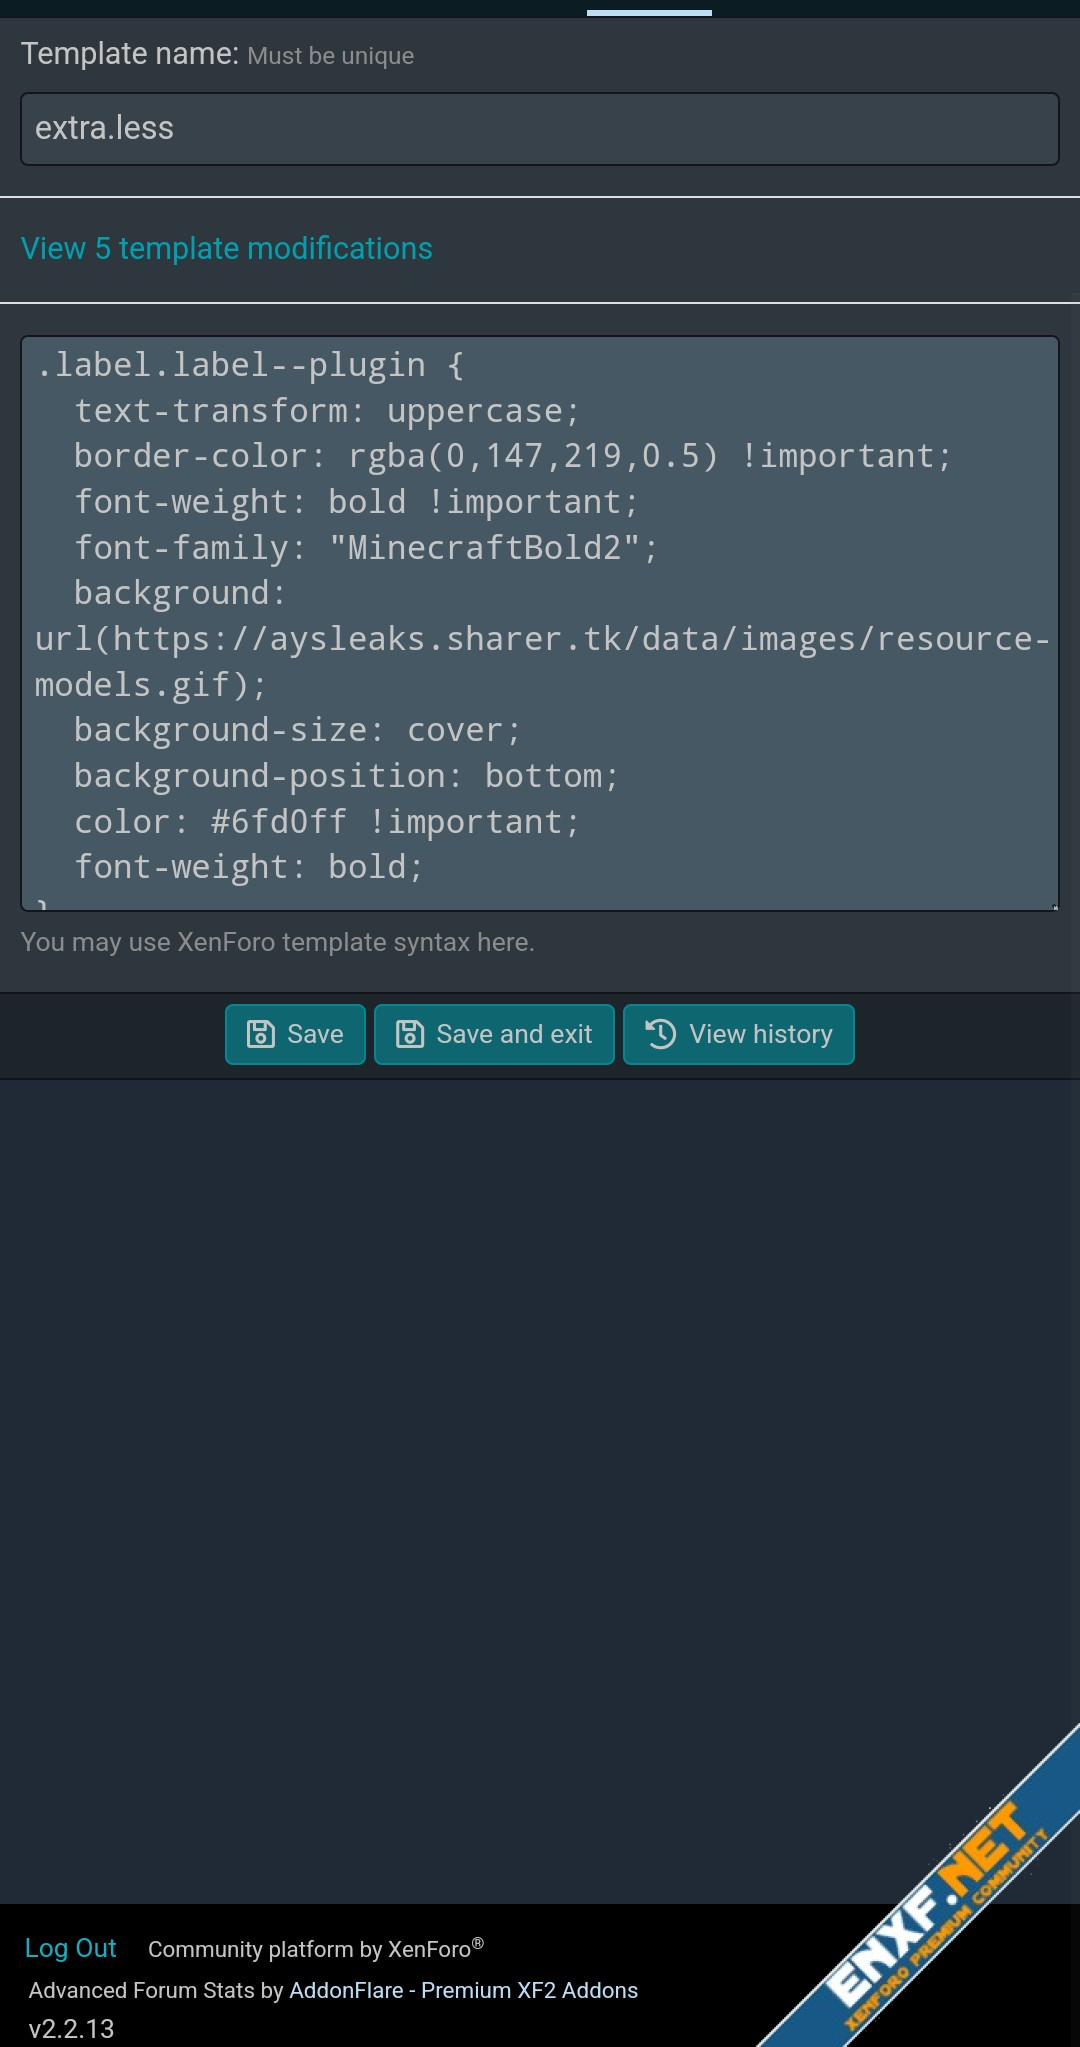The width and height of the screenshot is (1080, 2047).
Task: Click the resource-models.gif URL line in editor
Action: click(x=540, y=639)
